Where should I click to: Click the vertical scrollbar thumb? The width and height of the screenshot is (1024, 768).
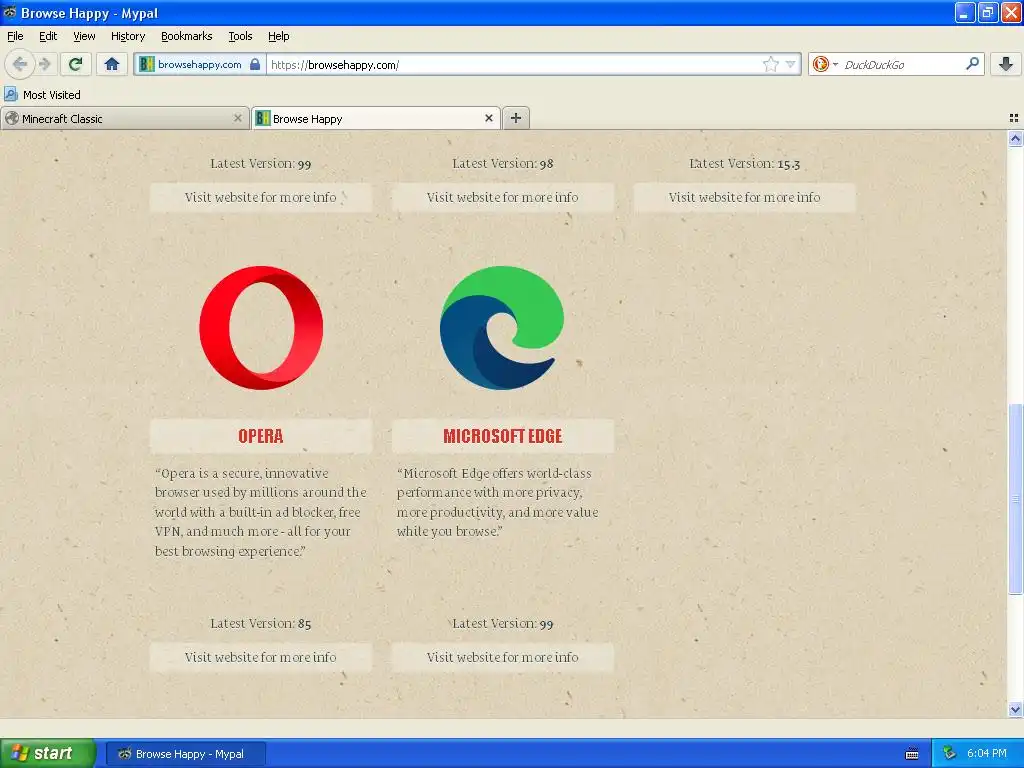(x=1015, y=500)
